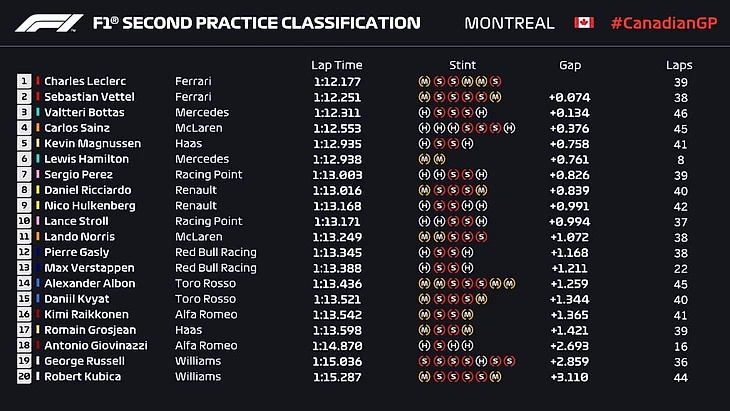Select the Stint column header
The height and width of the screenshot is (411, 730).
pyautogui.click(x=463, y=65)
